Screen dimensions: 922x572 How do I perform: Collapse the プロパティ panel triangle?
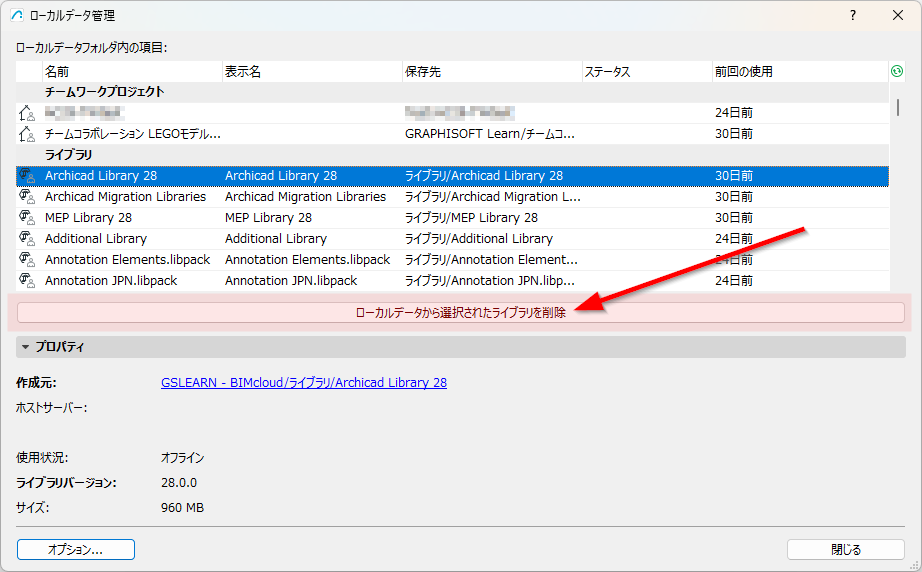click(x=25, y=347)
